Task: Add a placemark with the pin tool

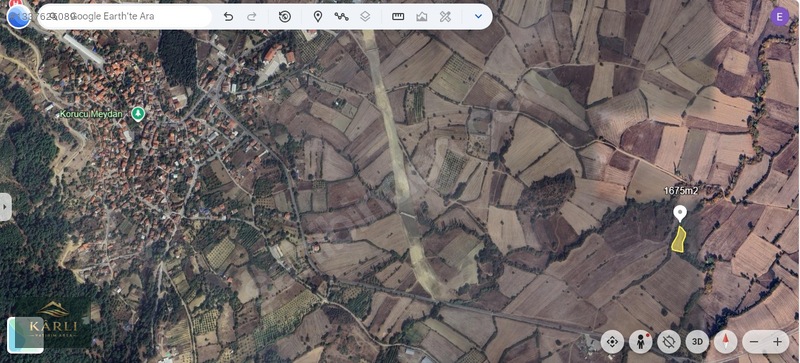Action: tap(317, 16)
